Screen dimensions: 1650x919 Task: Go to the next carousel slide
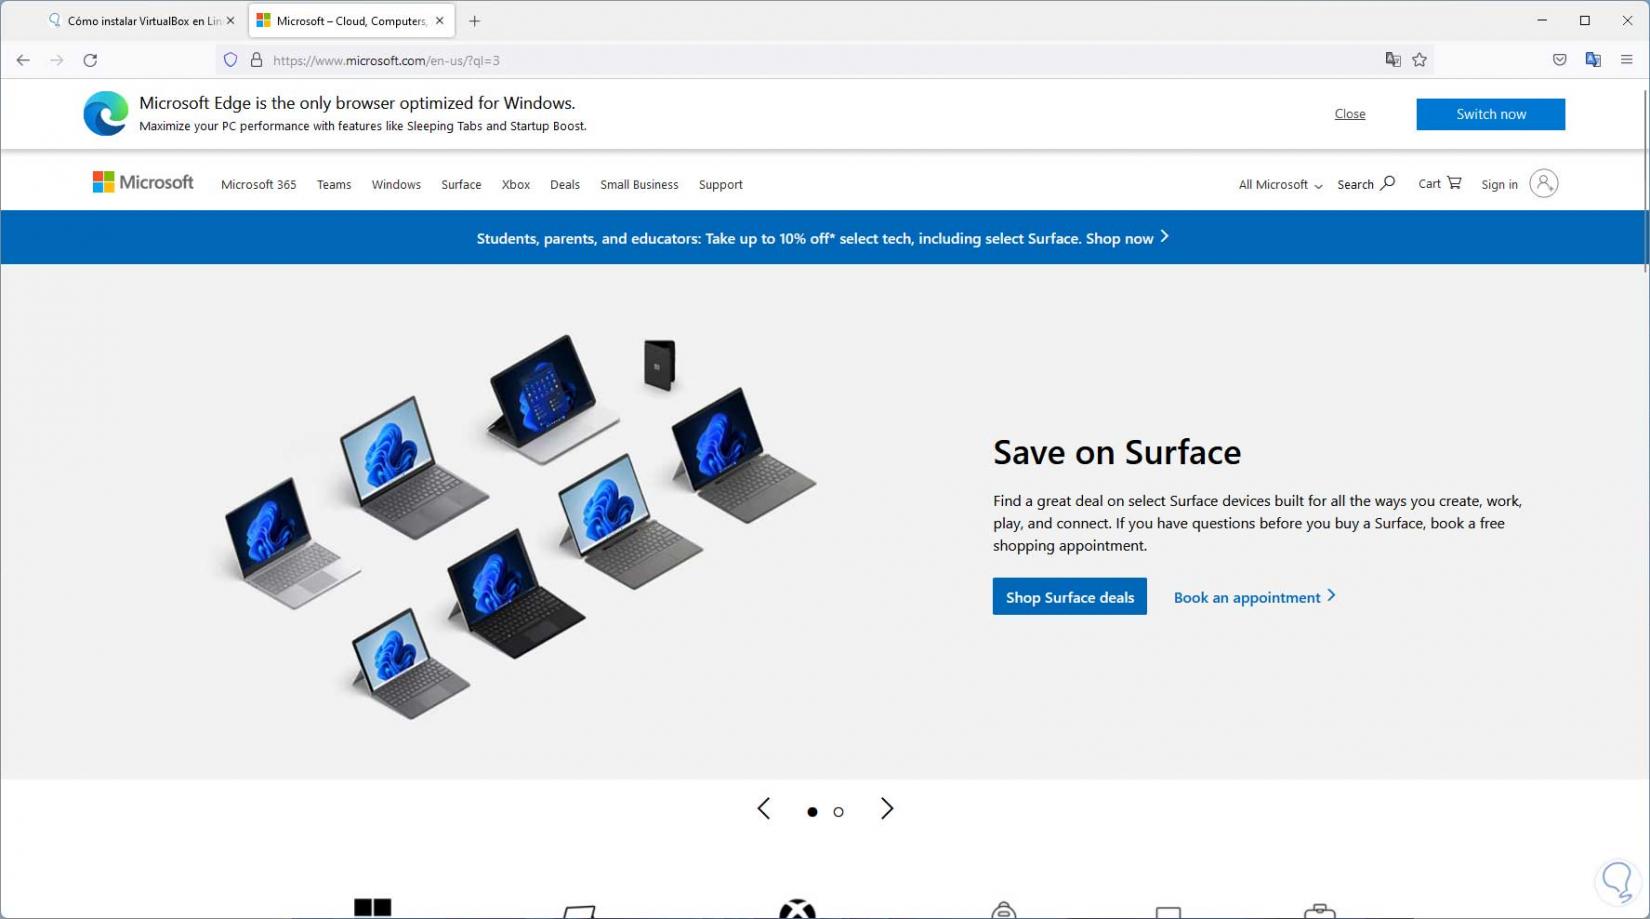click(x=887, y=809)
